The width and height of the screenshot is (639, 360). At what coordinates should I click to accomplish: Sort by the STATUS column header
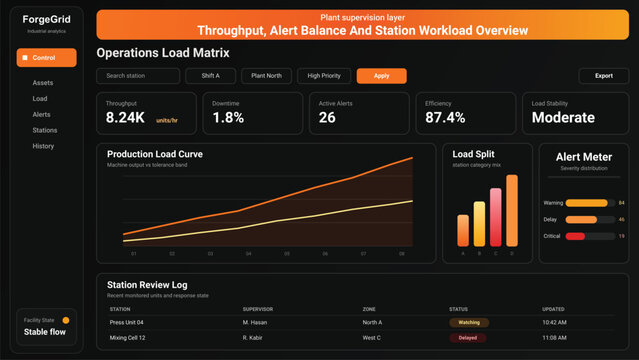pos(458,309)
